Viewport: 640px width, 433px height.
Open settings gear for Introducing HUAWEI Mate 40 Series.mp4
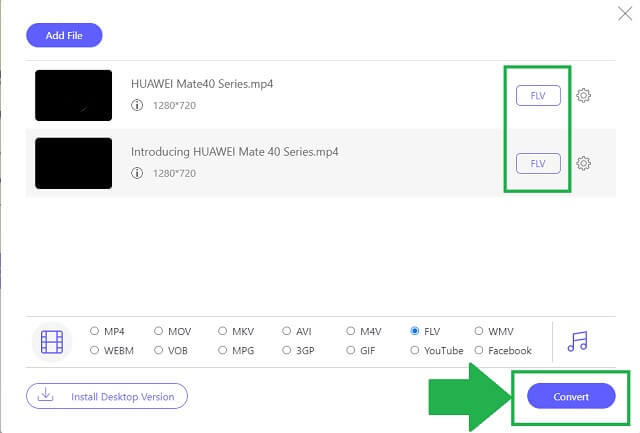pyautogui.click(x=583, y=163)
